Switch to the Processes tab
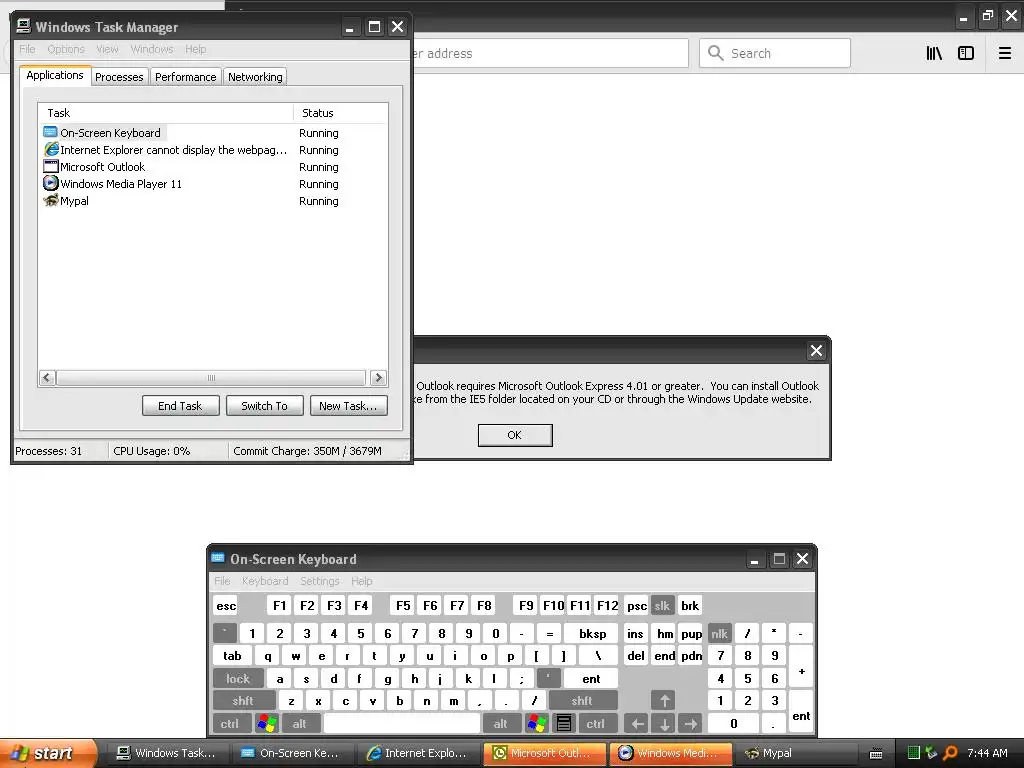This screenshot has width=1024, height=768. 119,76
